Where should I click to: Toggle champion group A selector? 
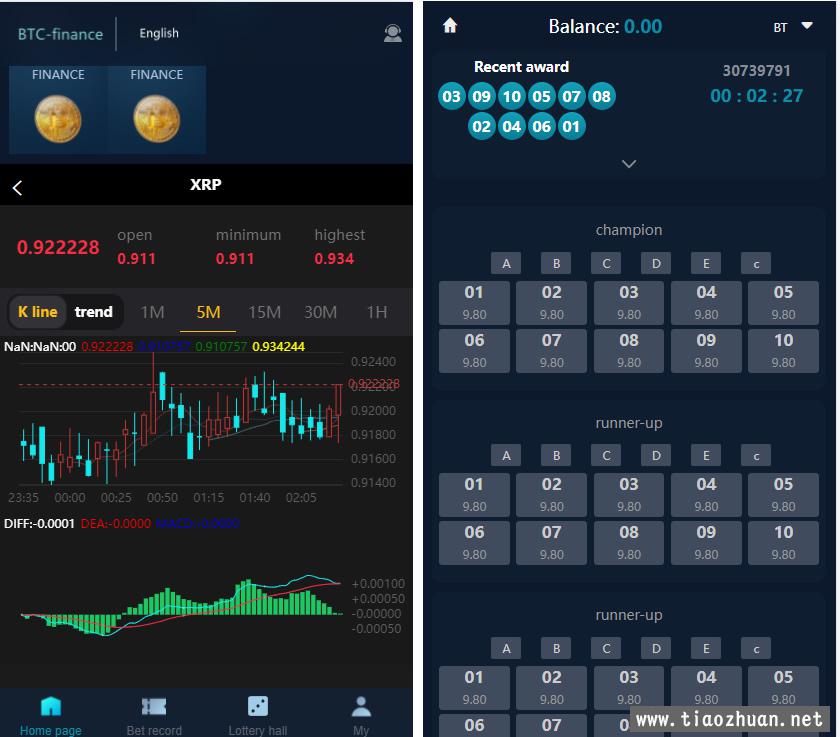tap(506, 264)
